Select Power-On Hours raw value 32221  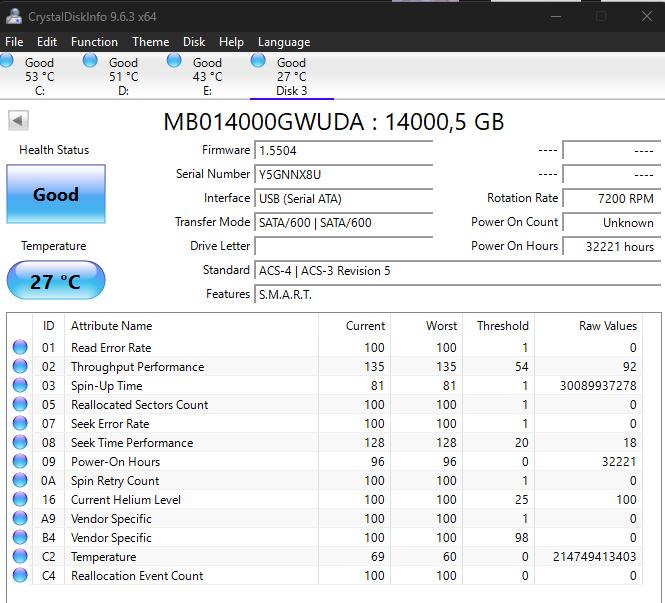click(619, 462)
